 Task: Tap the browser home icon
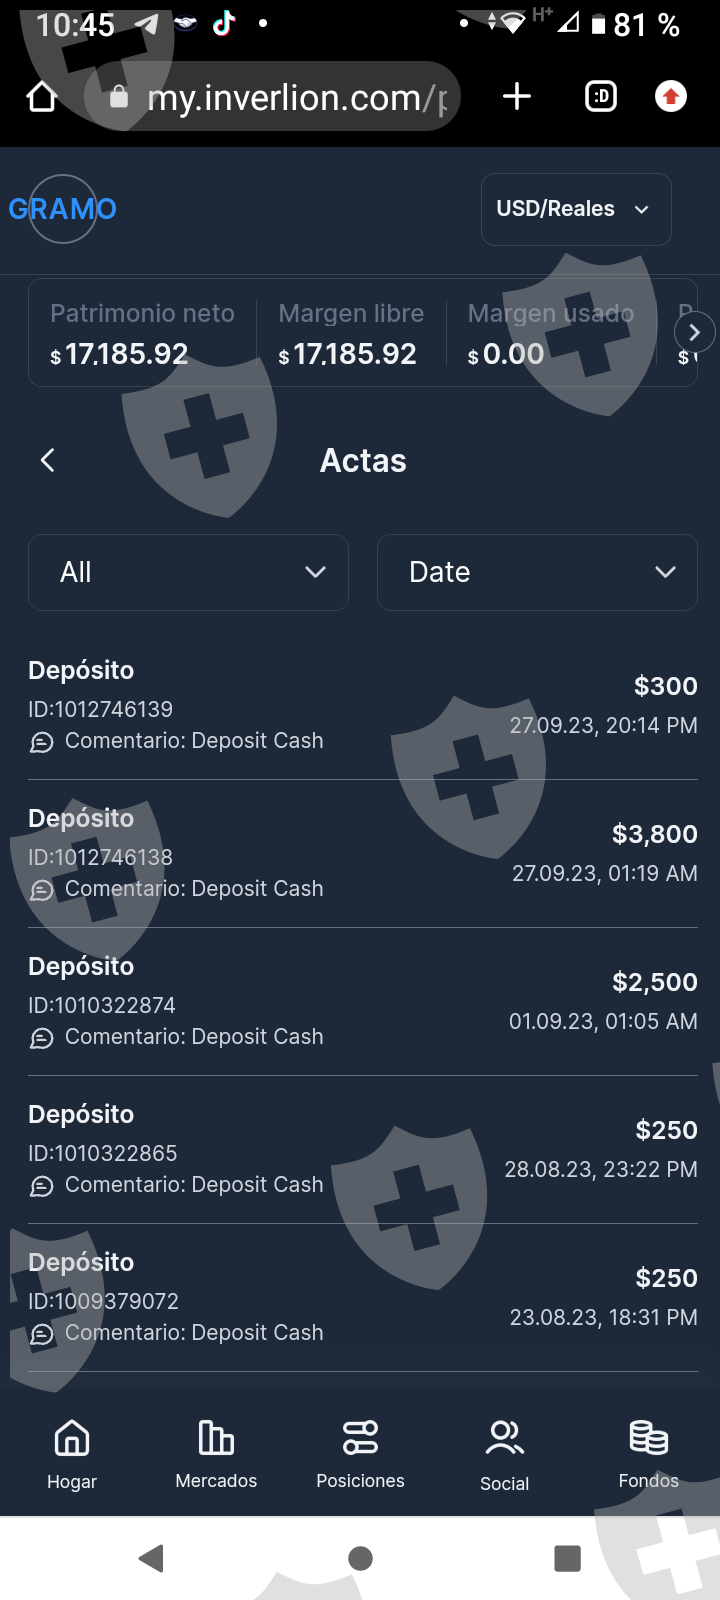(x=42, y=97)
